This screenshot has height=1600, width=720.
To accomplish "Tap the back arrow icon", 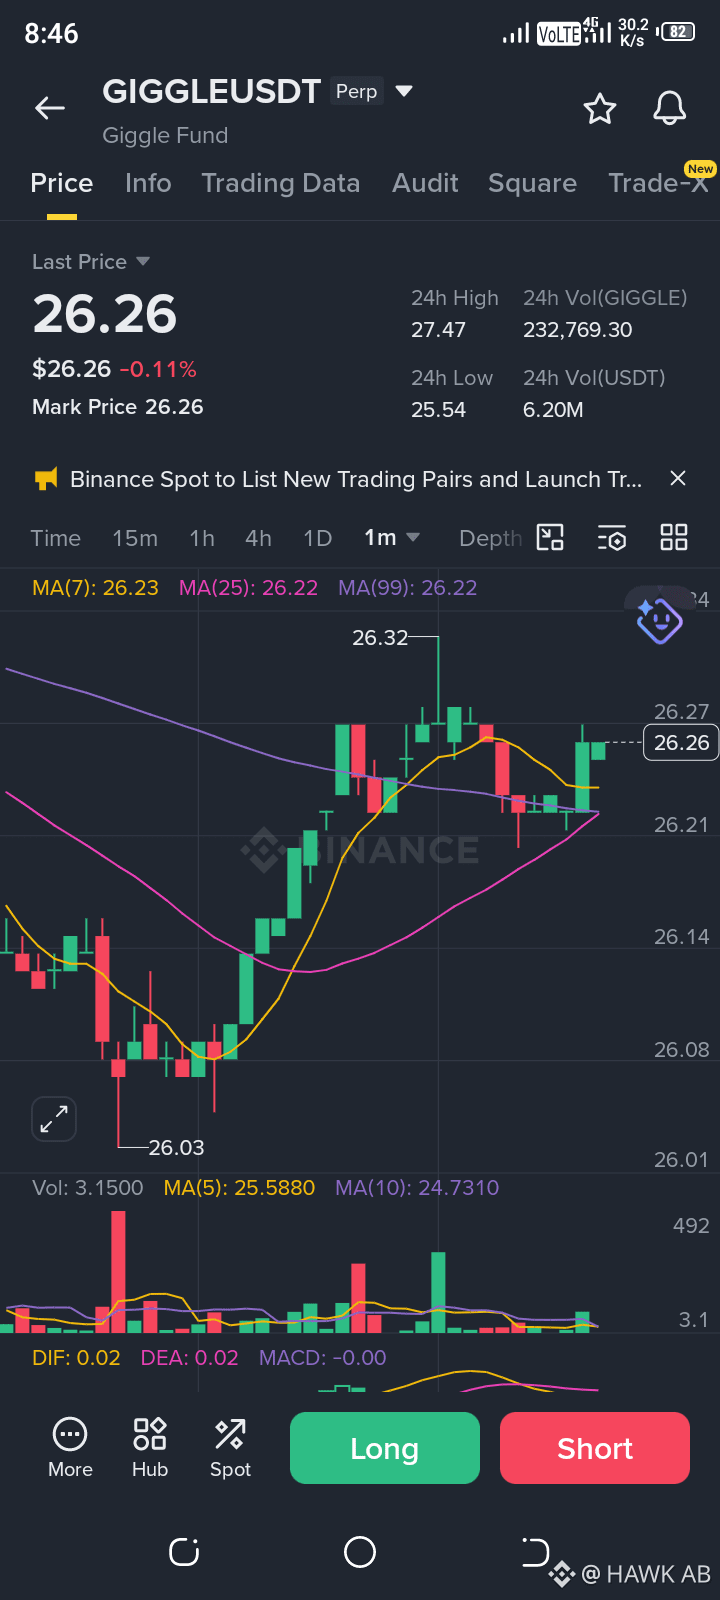I will (50, 108).
